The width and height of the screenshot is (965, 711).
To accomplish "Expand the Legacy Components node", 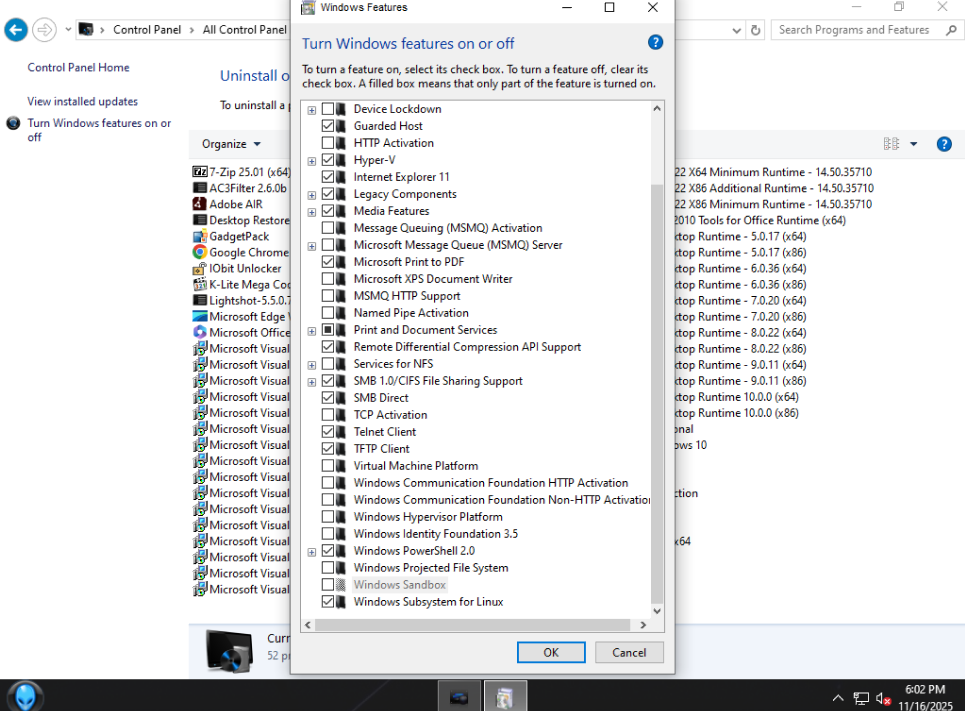I will pyautogui.click(x=312, y=195).
